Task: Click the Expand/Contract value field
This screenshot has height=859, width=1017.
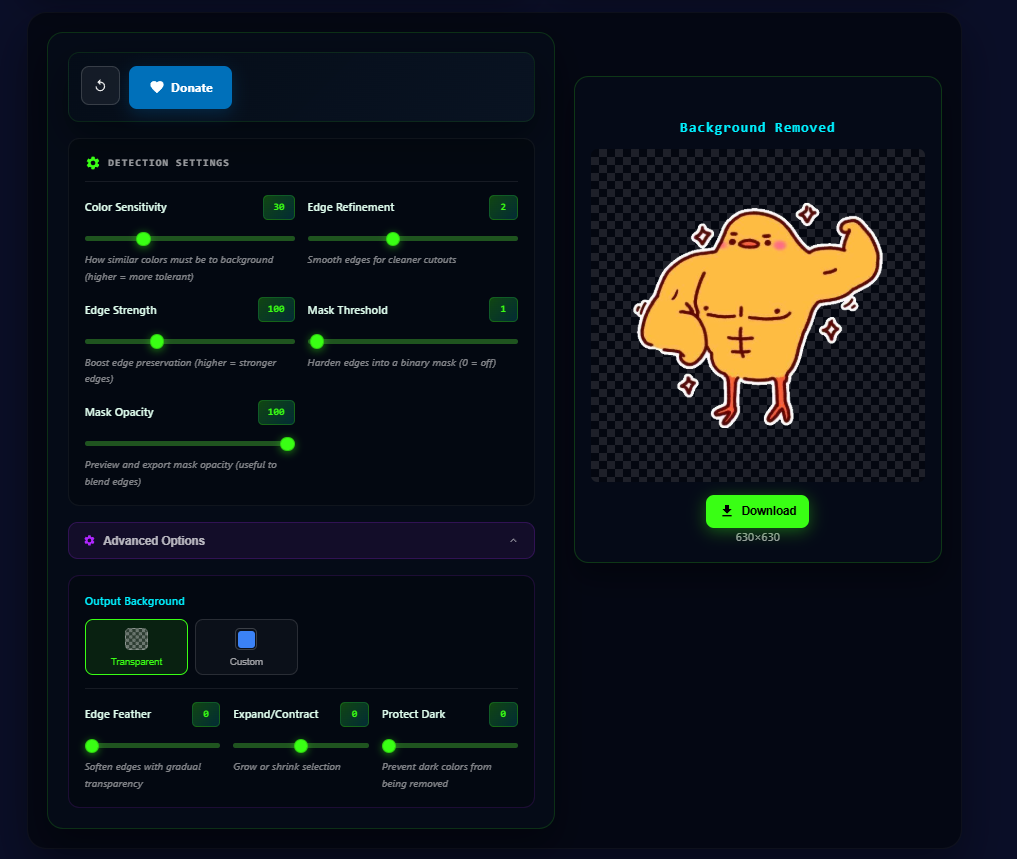Action: pos(354,714)
